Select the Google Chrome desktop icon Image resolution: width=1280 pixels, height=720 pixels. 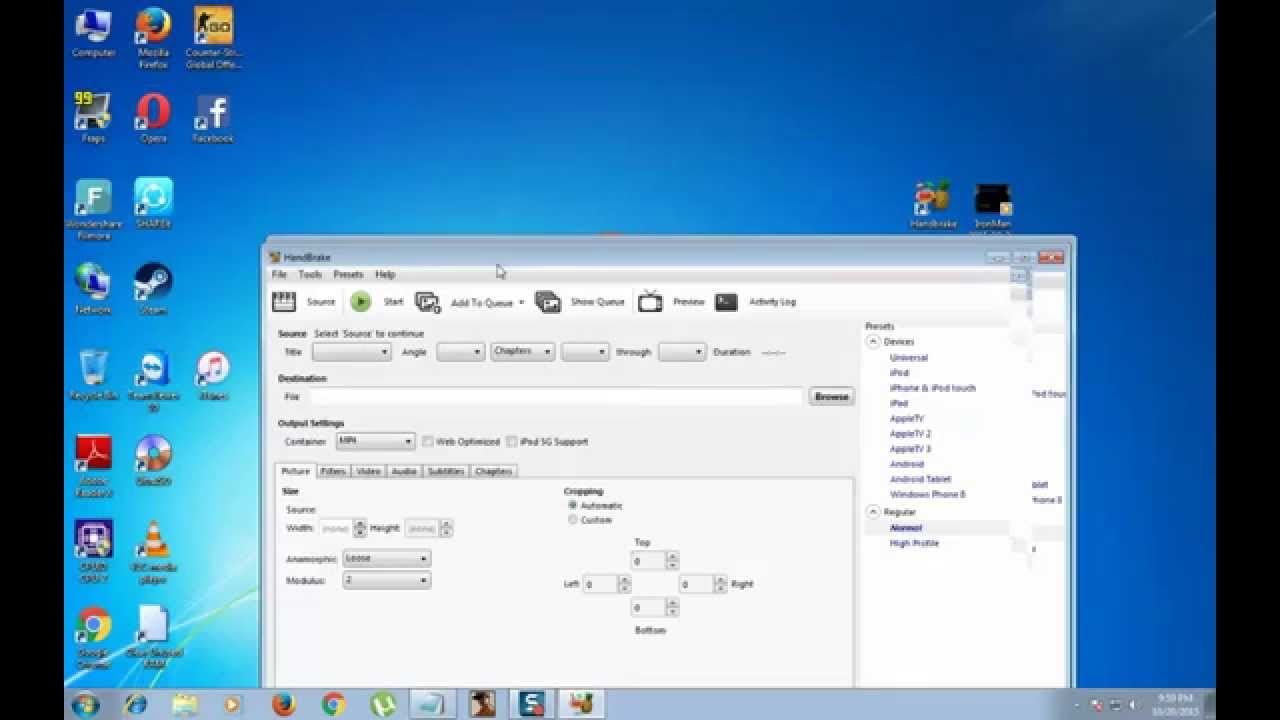(x=93, y=638)
